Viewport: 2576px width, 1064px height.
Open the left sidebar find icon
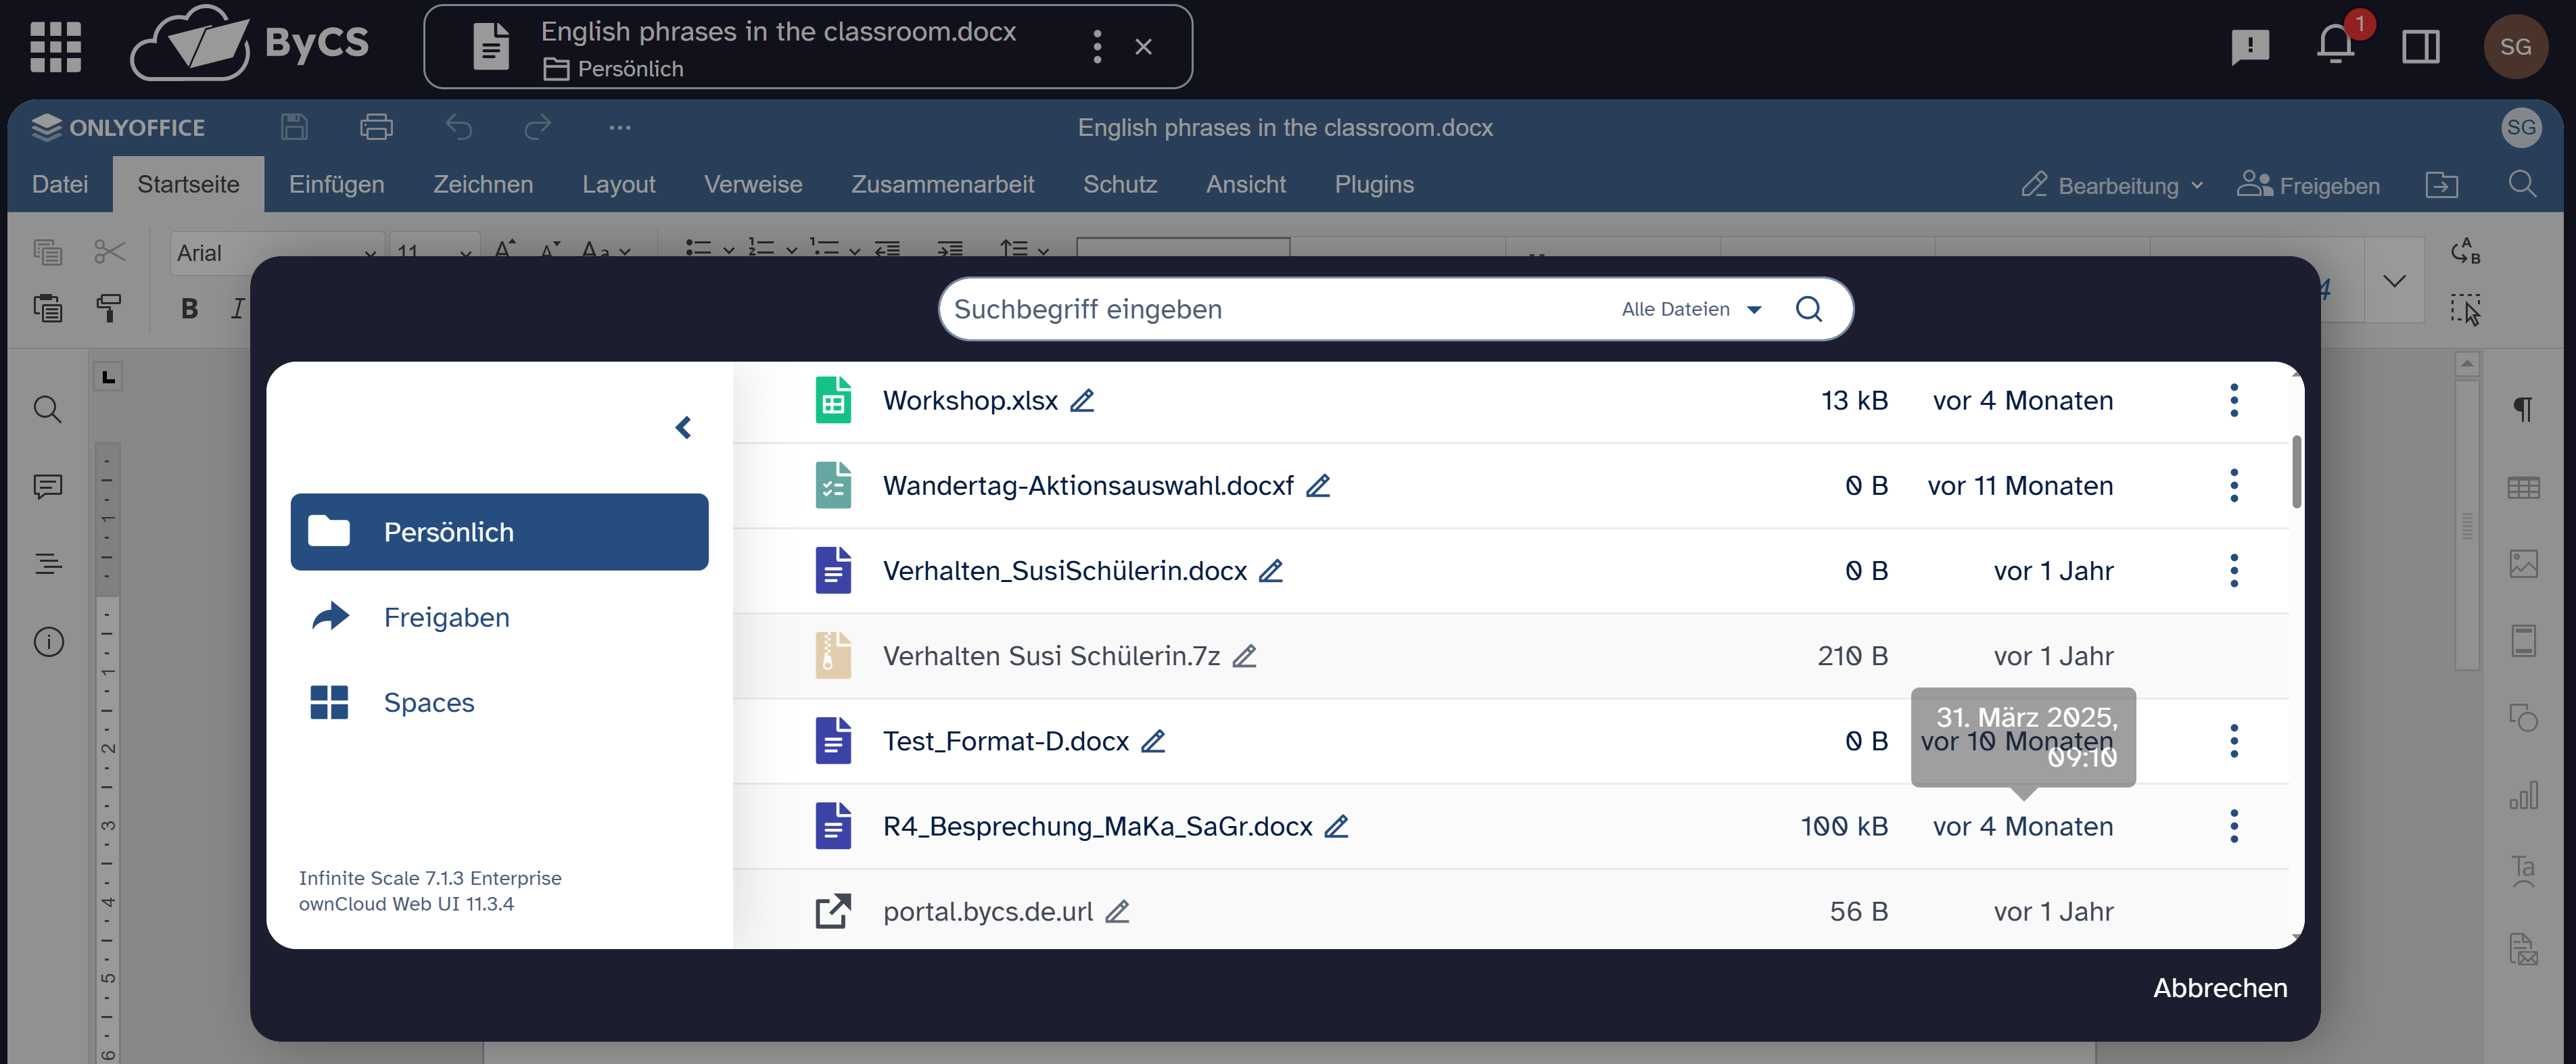point(47,409)
